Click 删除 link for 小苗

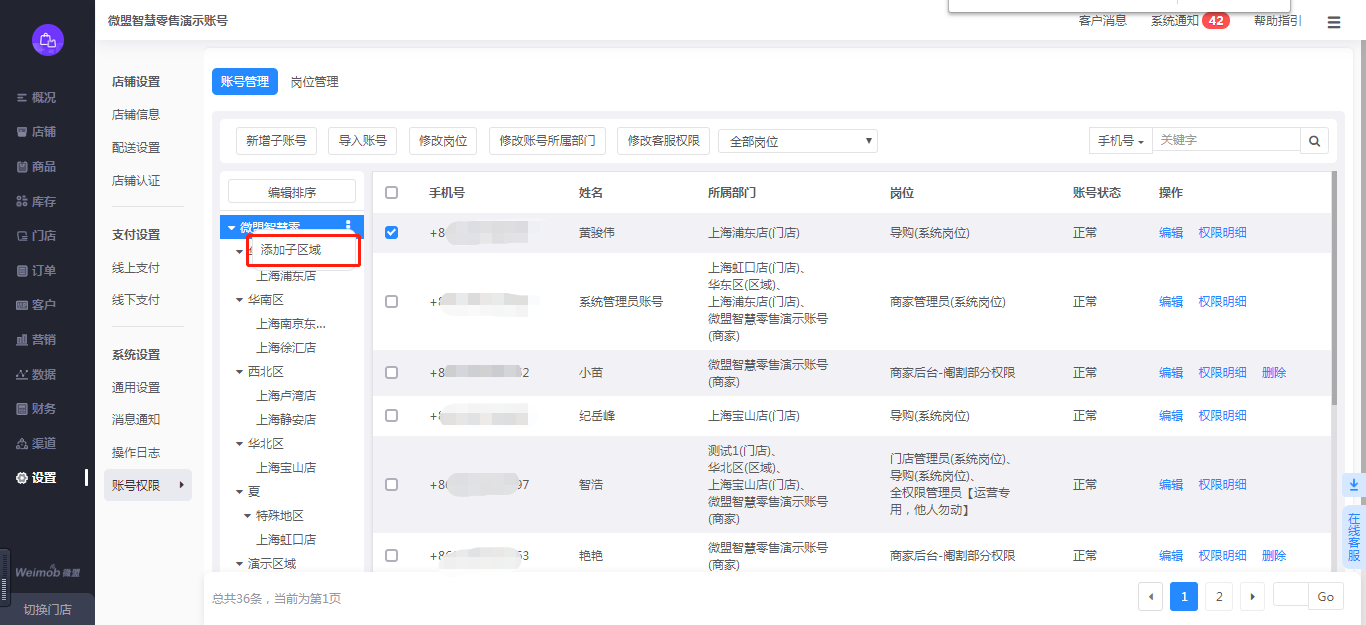coord(1274,372)
